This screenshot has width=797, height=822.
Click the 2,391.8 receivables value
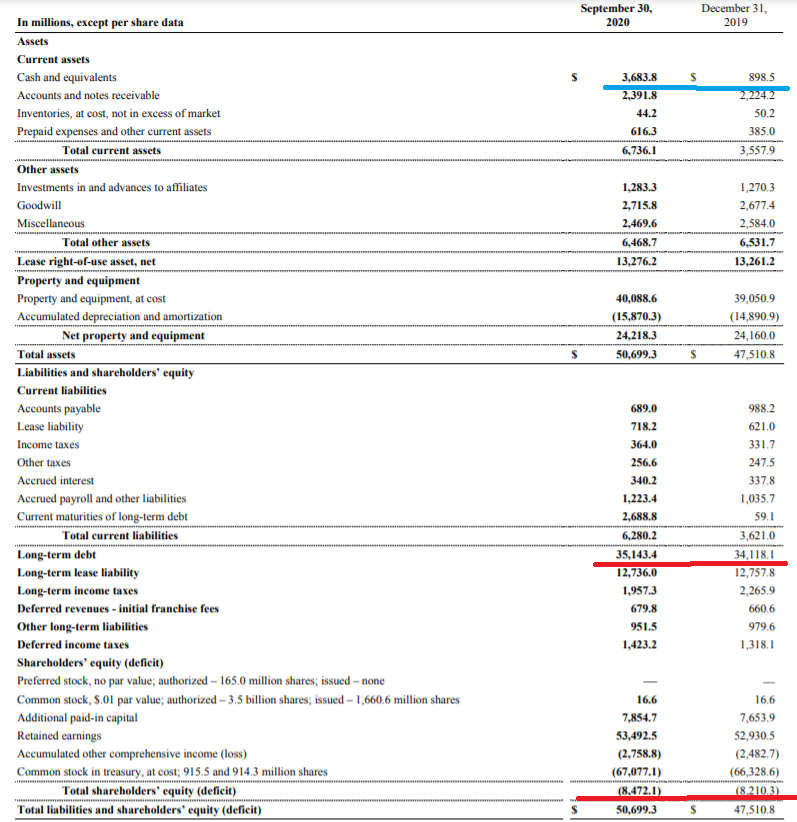click(639, 95)
